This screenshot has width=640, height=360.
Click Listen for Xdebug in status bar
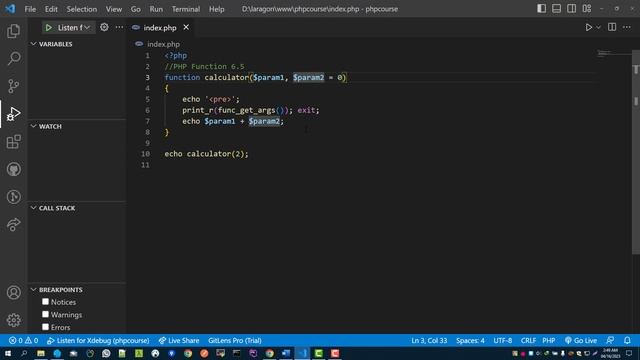click(x=98, y=340)
